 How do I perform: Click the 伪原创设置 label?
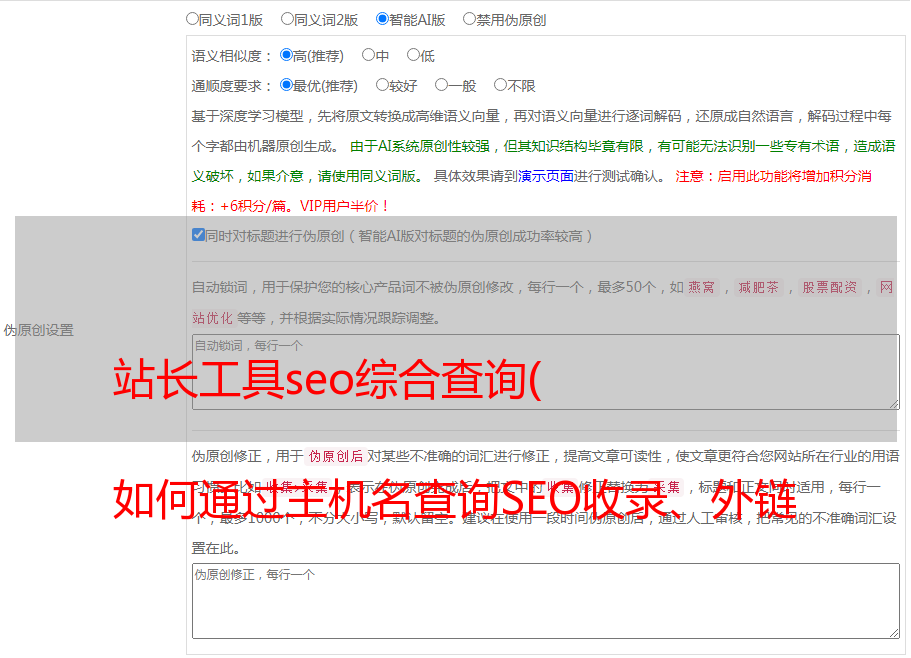[x=38, y=330]
